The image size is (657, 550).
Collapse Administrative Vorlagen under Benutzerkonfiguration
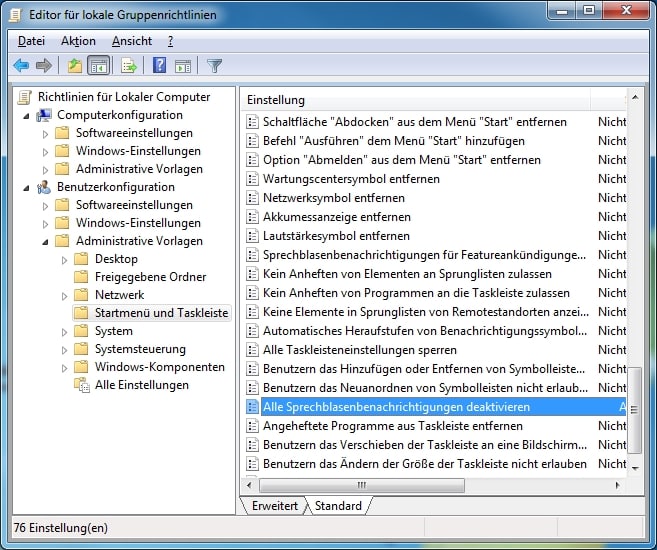pyautogui.click(x=45, y=242)
